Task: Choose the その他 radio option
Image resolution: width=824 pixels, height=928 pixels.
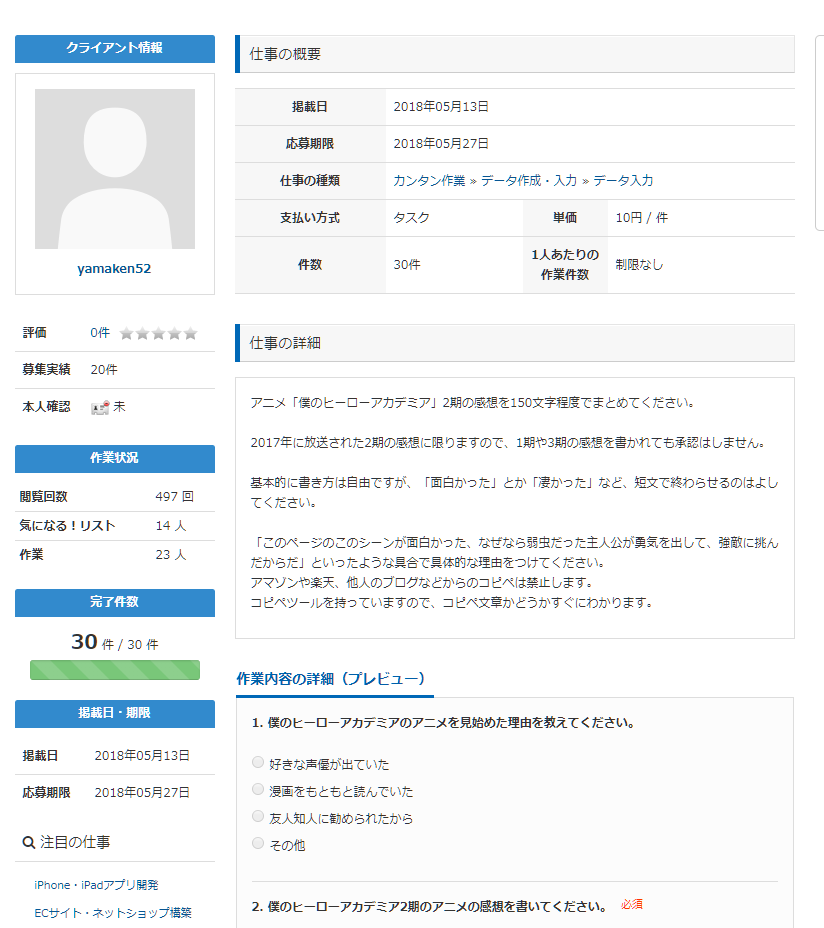Action: pyautogui.click(x=258, y=844)
